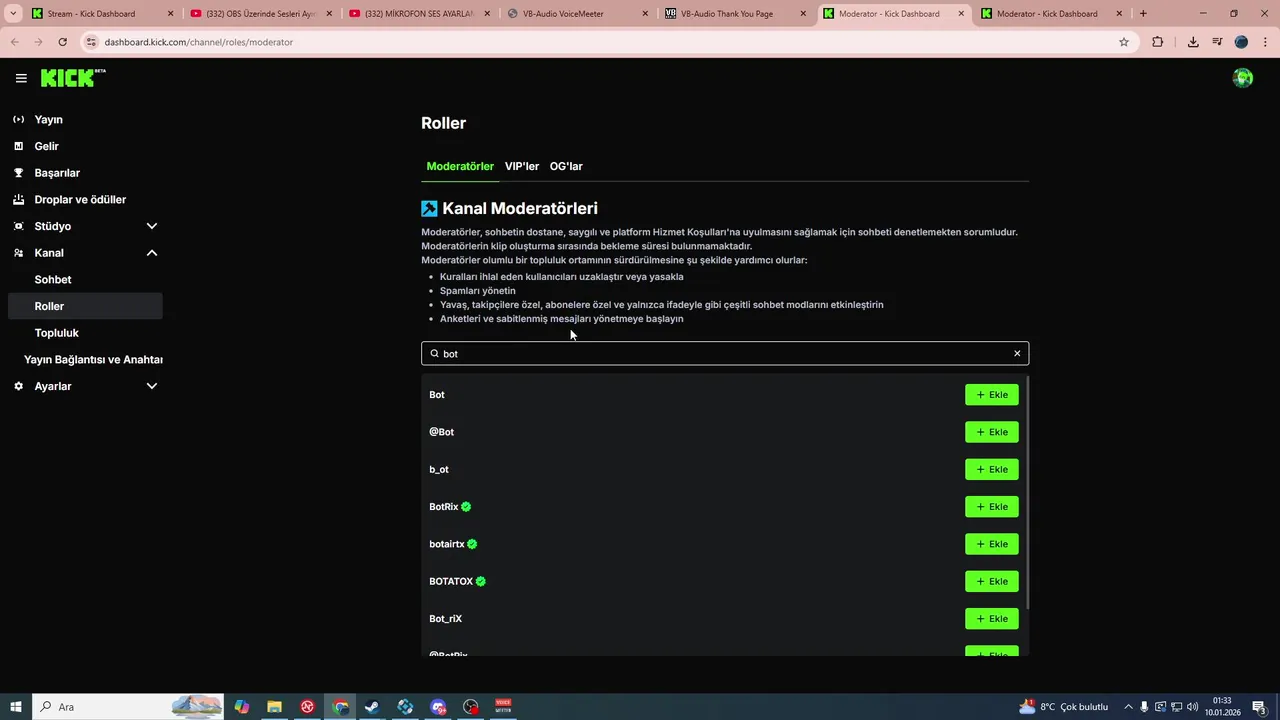
Task: Expand the Ayarlar section chevron
Action: (152, 386)
